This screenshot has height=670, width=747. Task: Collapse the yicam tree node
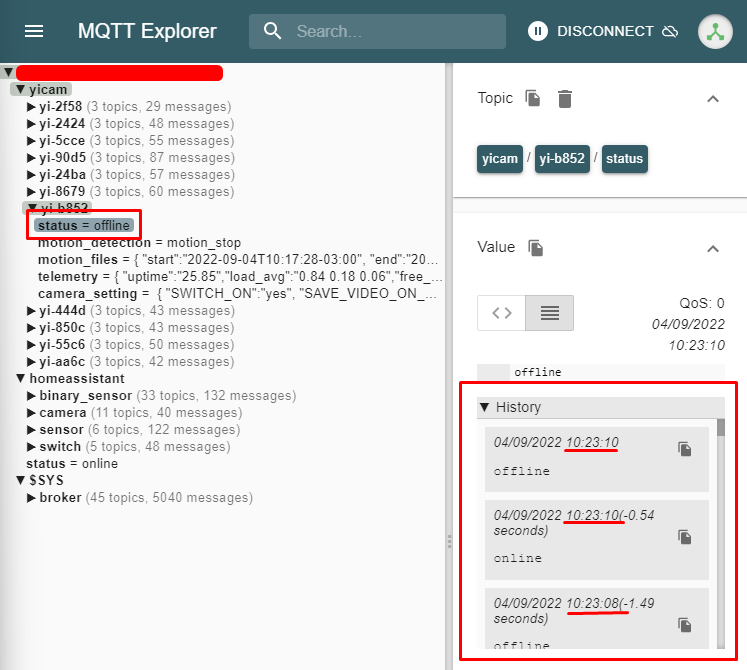tap(20, 89)
